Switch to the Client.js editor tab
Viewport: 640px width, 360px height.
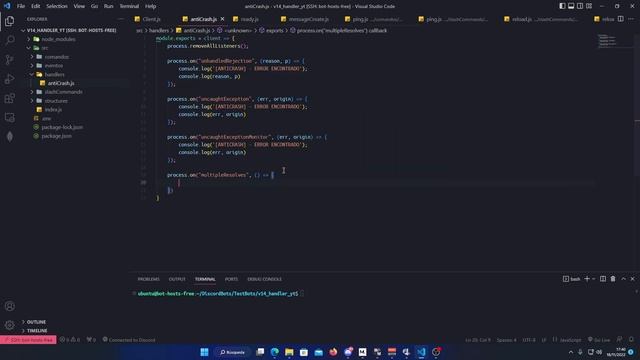151,19
